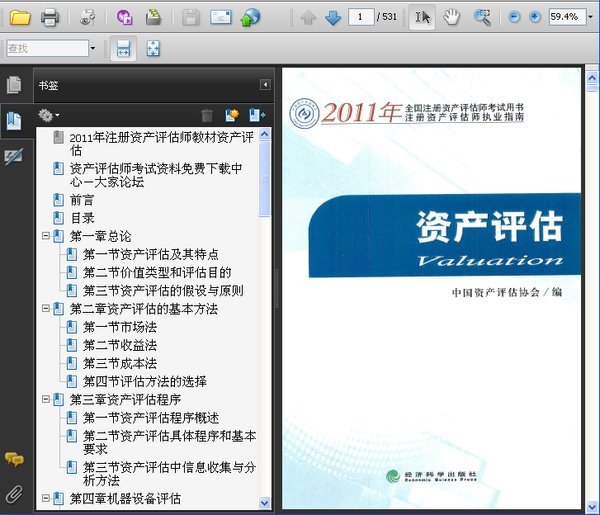Click the green-arrow document export icon

coord(153,17)
